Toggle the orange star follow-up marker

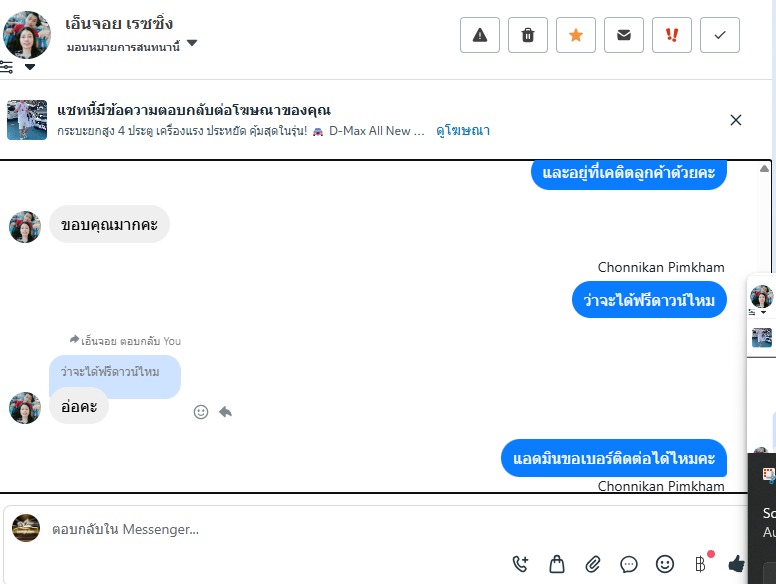576,35
